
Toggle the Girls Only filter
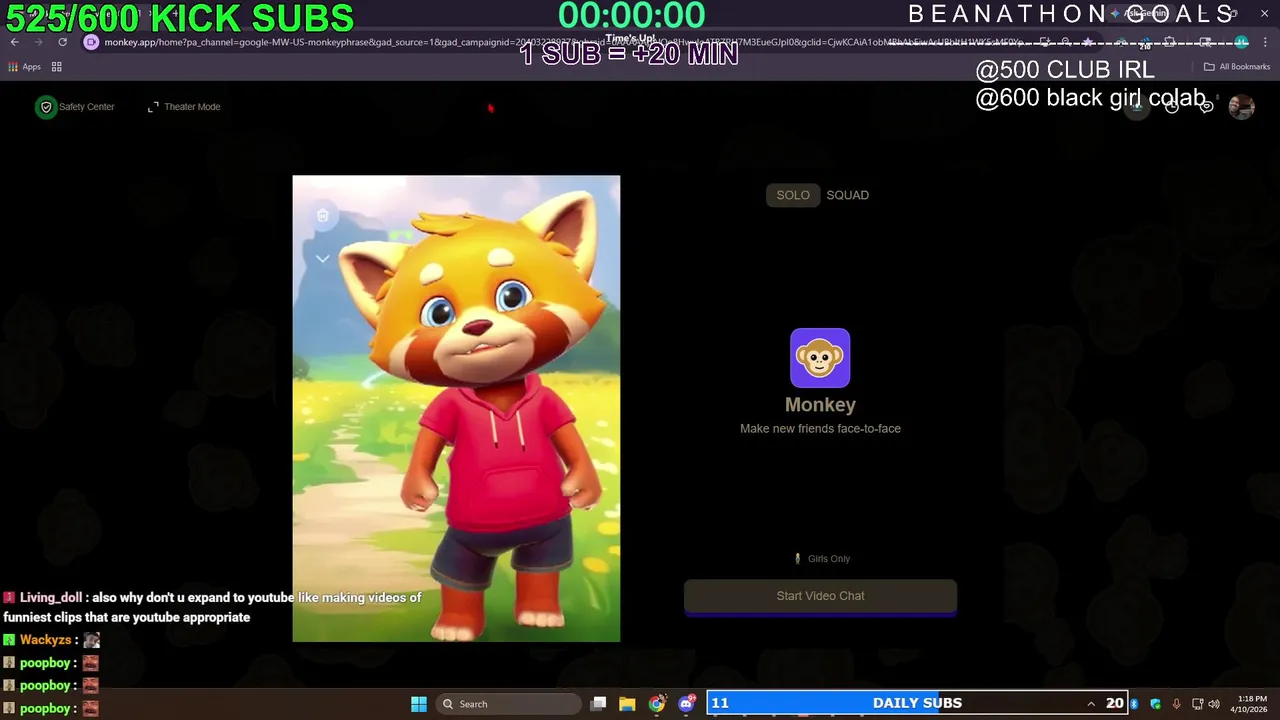click(x=822, y=559)
